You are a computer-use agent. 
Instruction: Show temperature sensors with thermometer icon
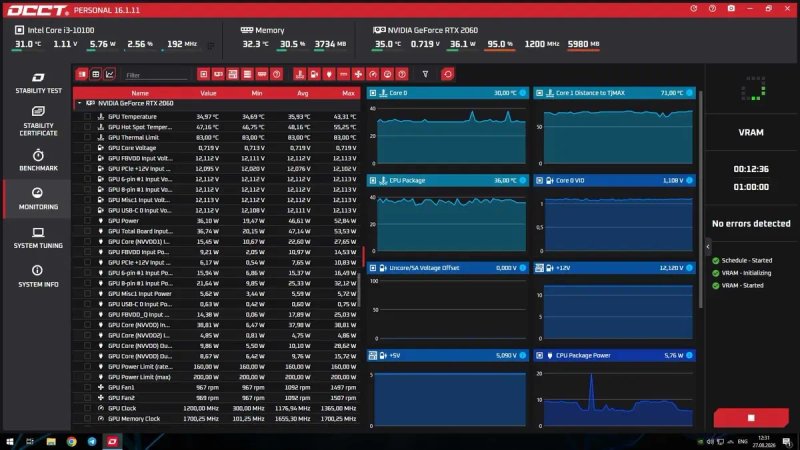[299, 74]
